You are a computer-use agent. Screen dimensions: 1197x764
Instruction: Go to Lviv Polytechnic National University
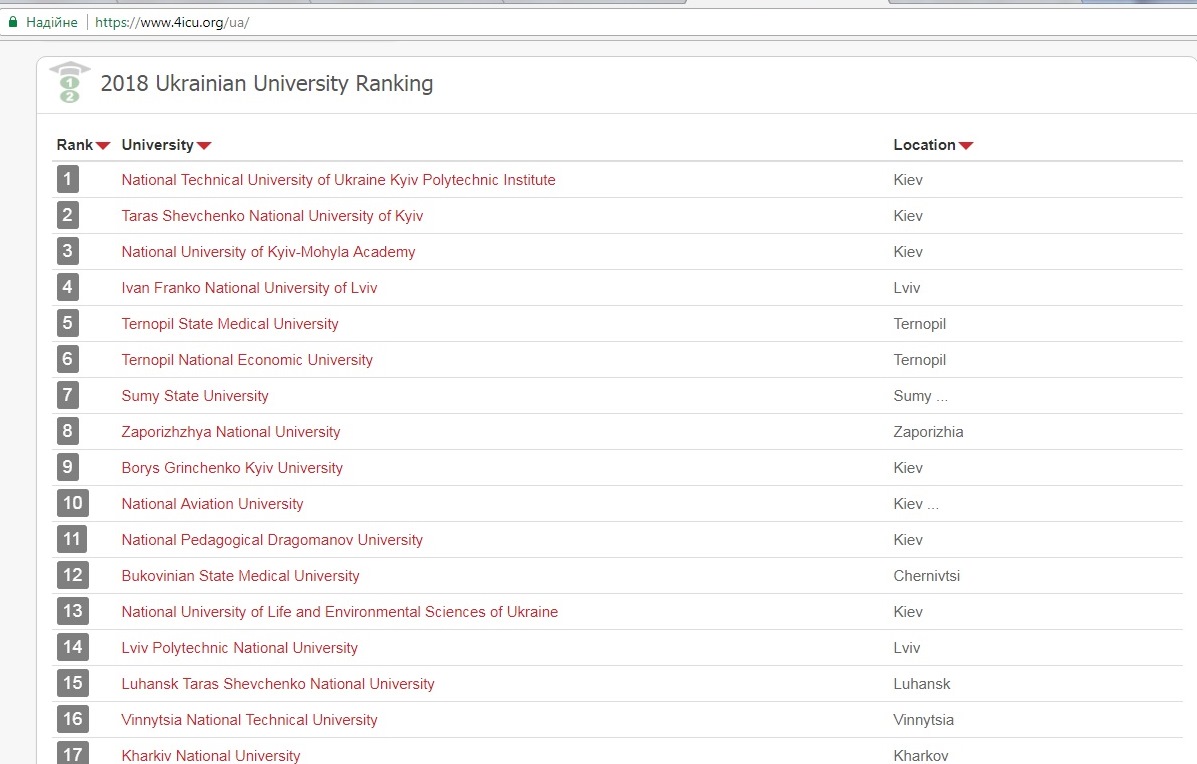click(x=239, y=648)
